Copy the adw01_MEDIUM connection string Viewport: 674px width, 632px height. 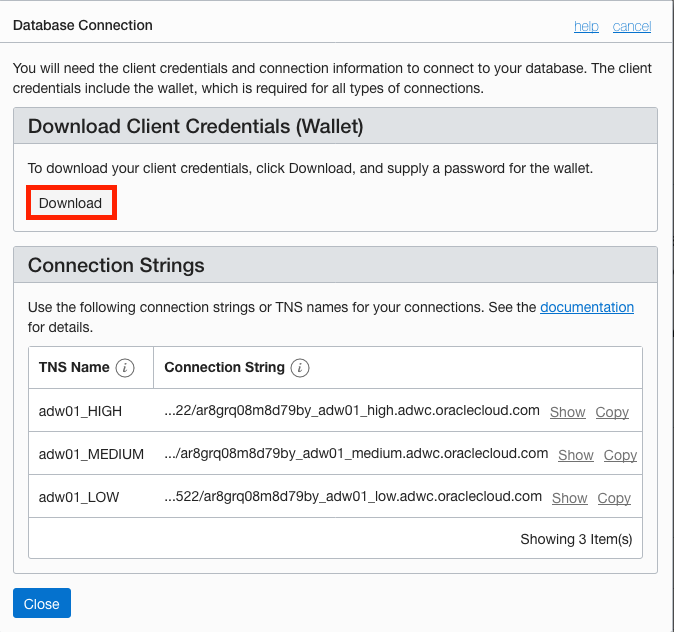[x=620, y=455]
